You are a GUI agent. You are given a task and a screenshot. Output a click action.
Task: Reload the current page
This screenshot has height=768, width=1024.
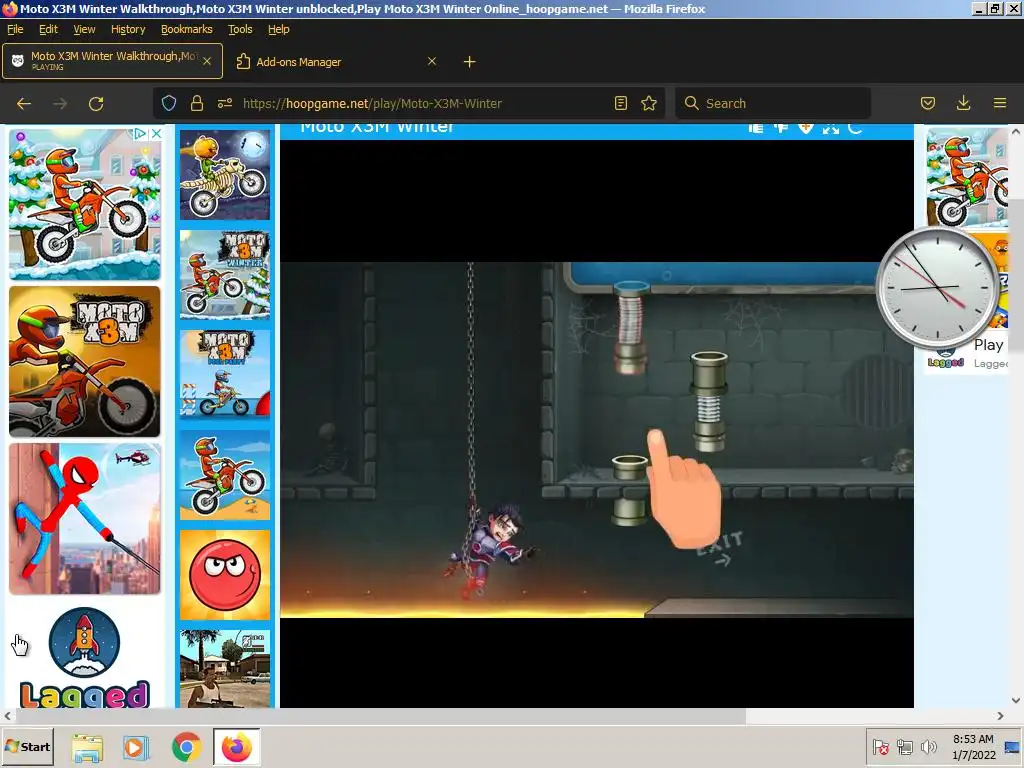96,104
